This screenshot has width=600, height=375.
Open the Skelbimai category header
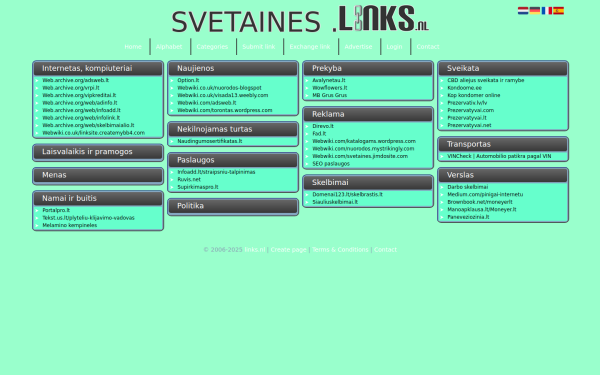(368, 183)
